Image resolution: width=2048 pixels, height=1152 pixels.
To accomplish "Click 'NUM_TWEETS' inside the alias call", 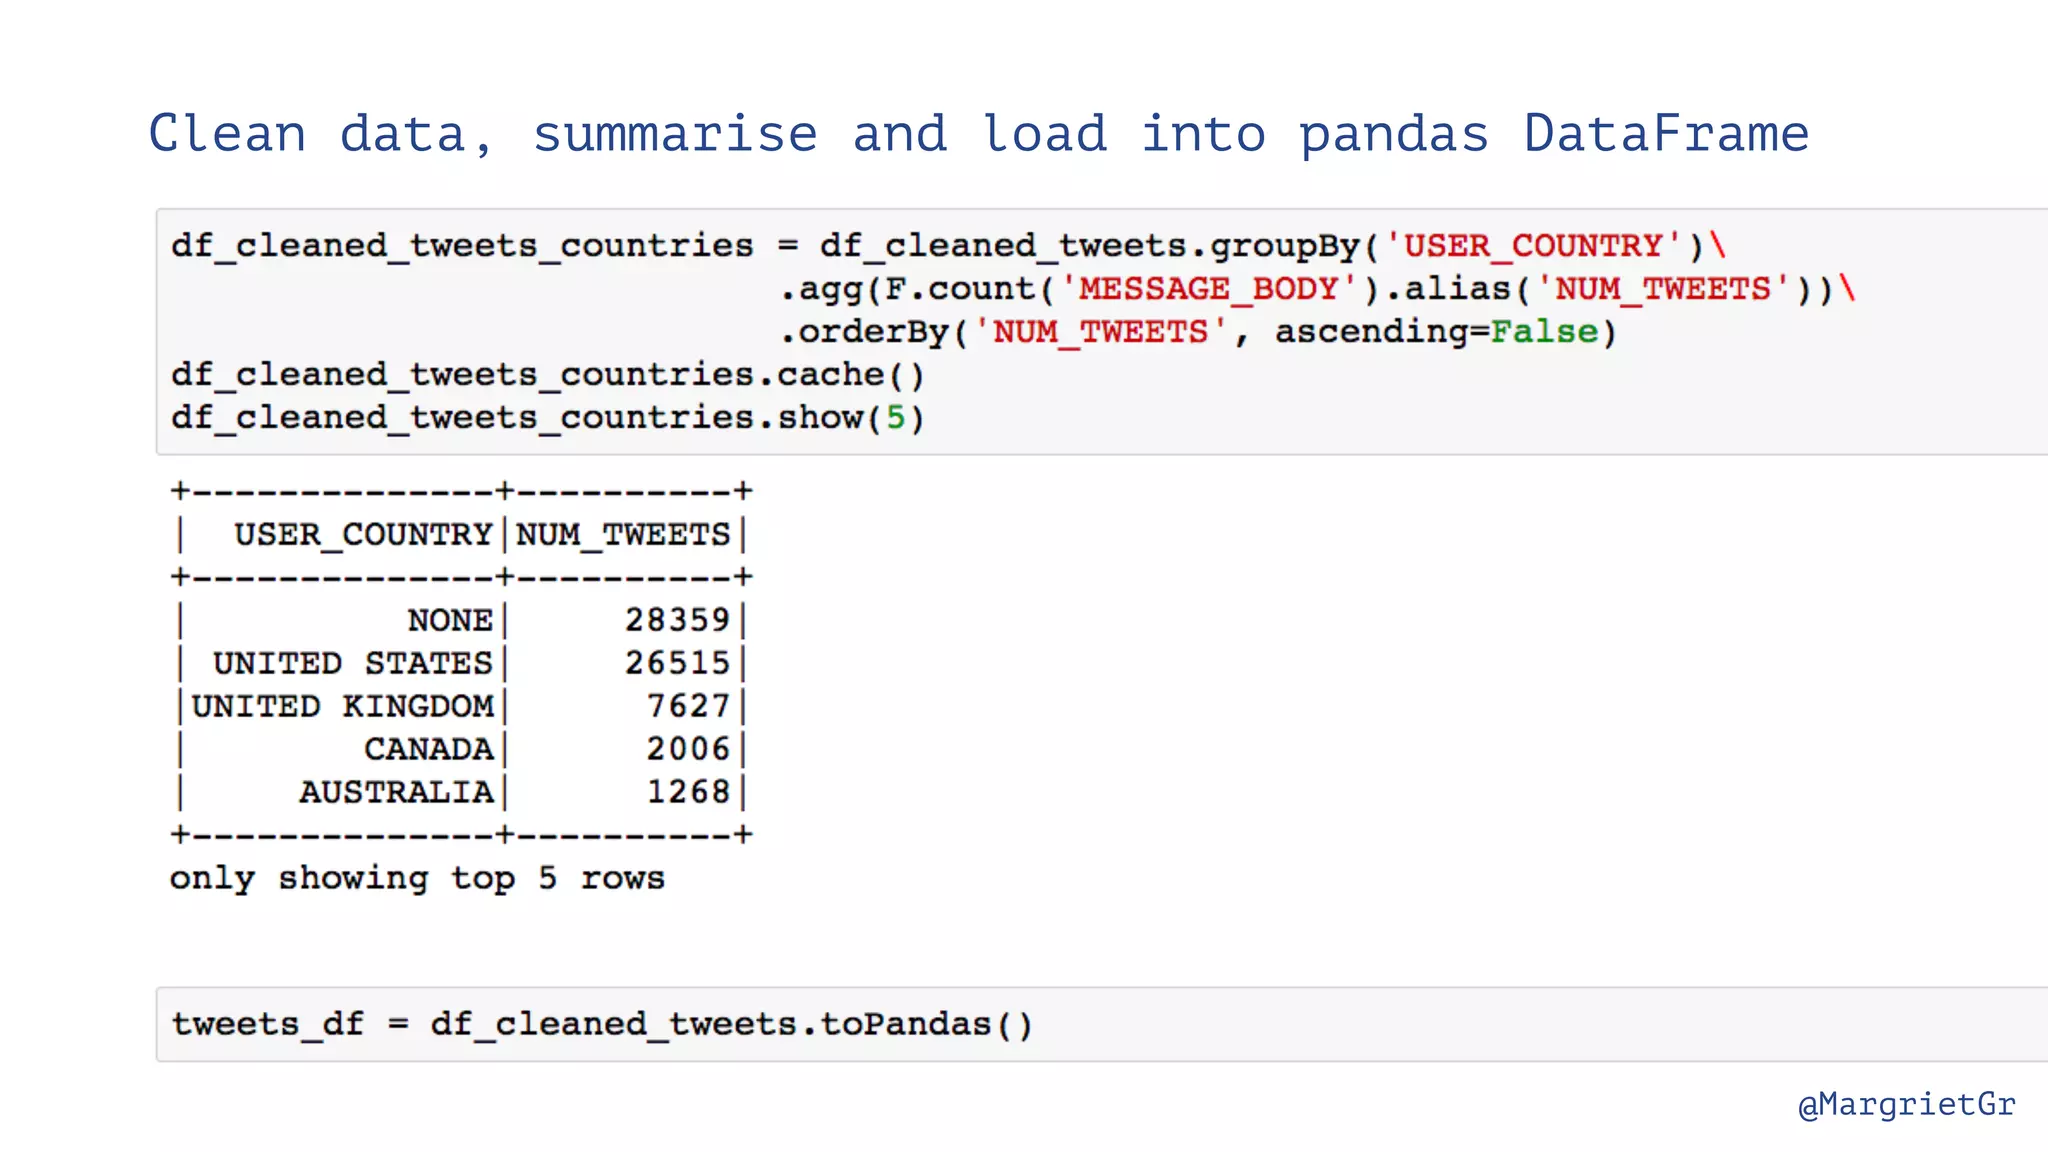I will pyautogui.click(x=1663, y=288).
